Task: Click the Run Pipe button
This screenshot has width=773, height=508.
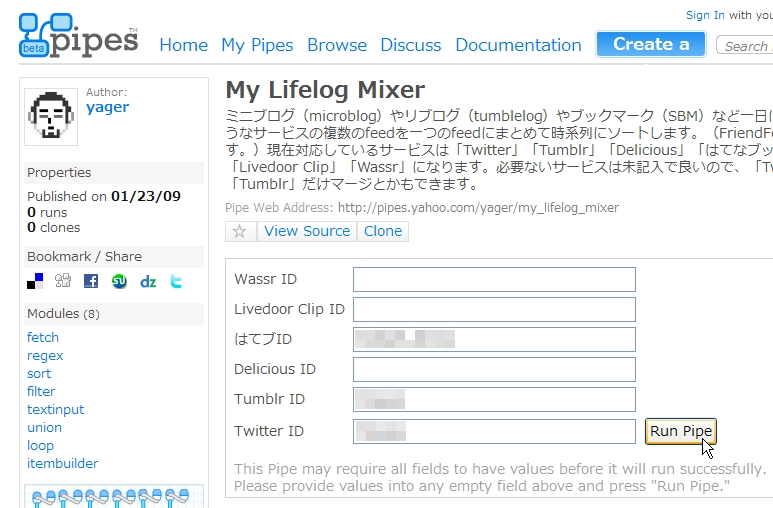Action: point(680,431)
